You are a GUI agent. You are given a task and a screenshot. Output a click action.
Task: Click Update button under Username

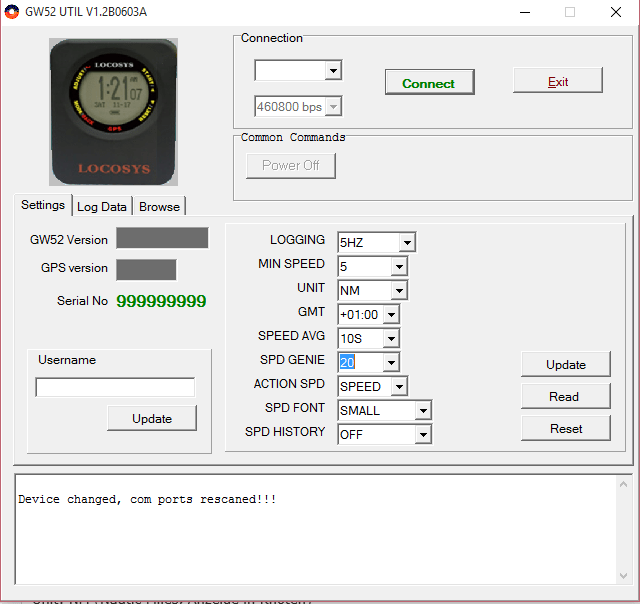click(152, 418)
